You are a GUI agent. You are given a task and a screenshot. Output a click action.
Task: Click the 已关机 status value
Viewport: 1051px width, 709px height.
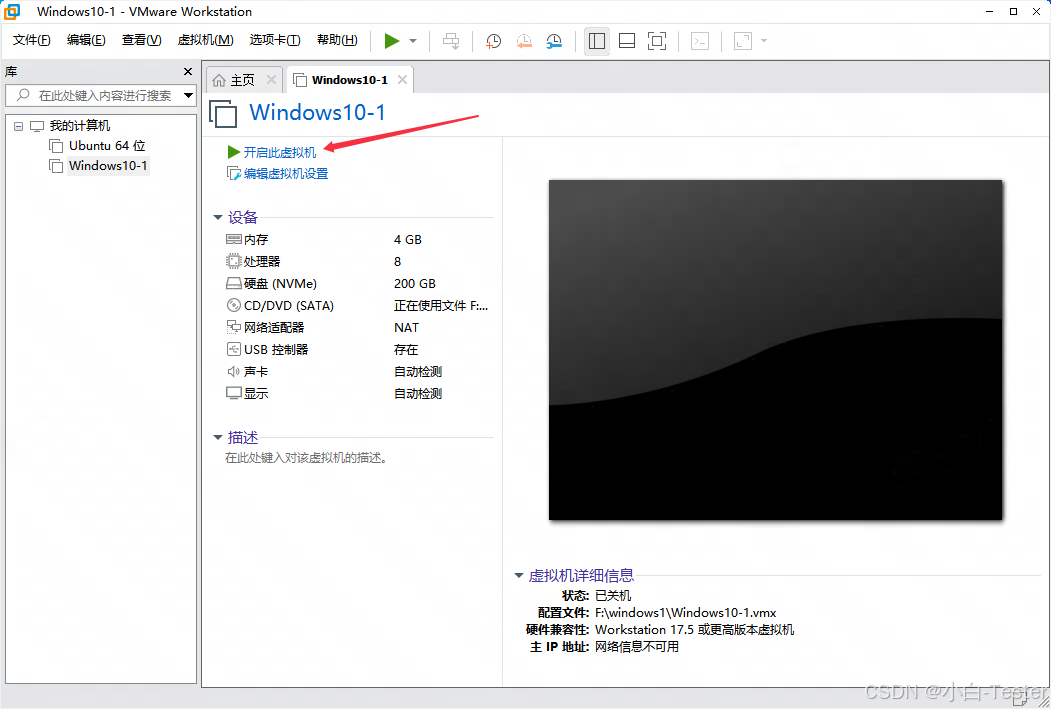coord(613,596)
